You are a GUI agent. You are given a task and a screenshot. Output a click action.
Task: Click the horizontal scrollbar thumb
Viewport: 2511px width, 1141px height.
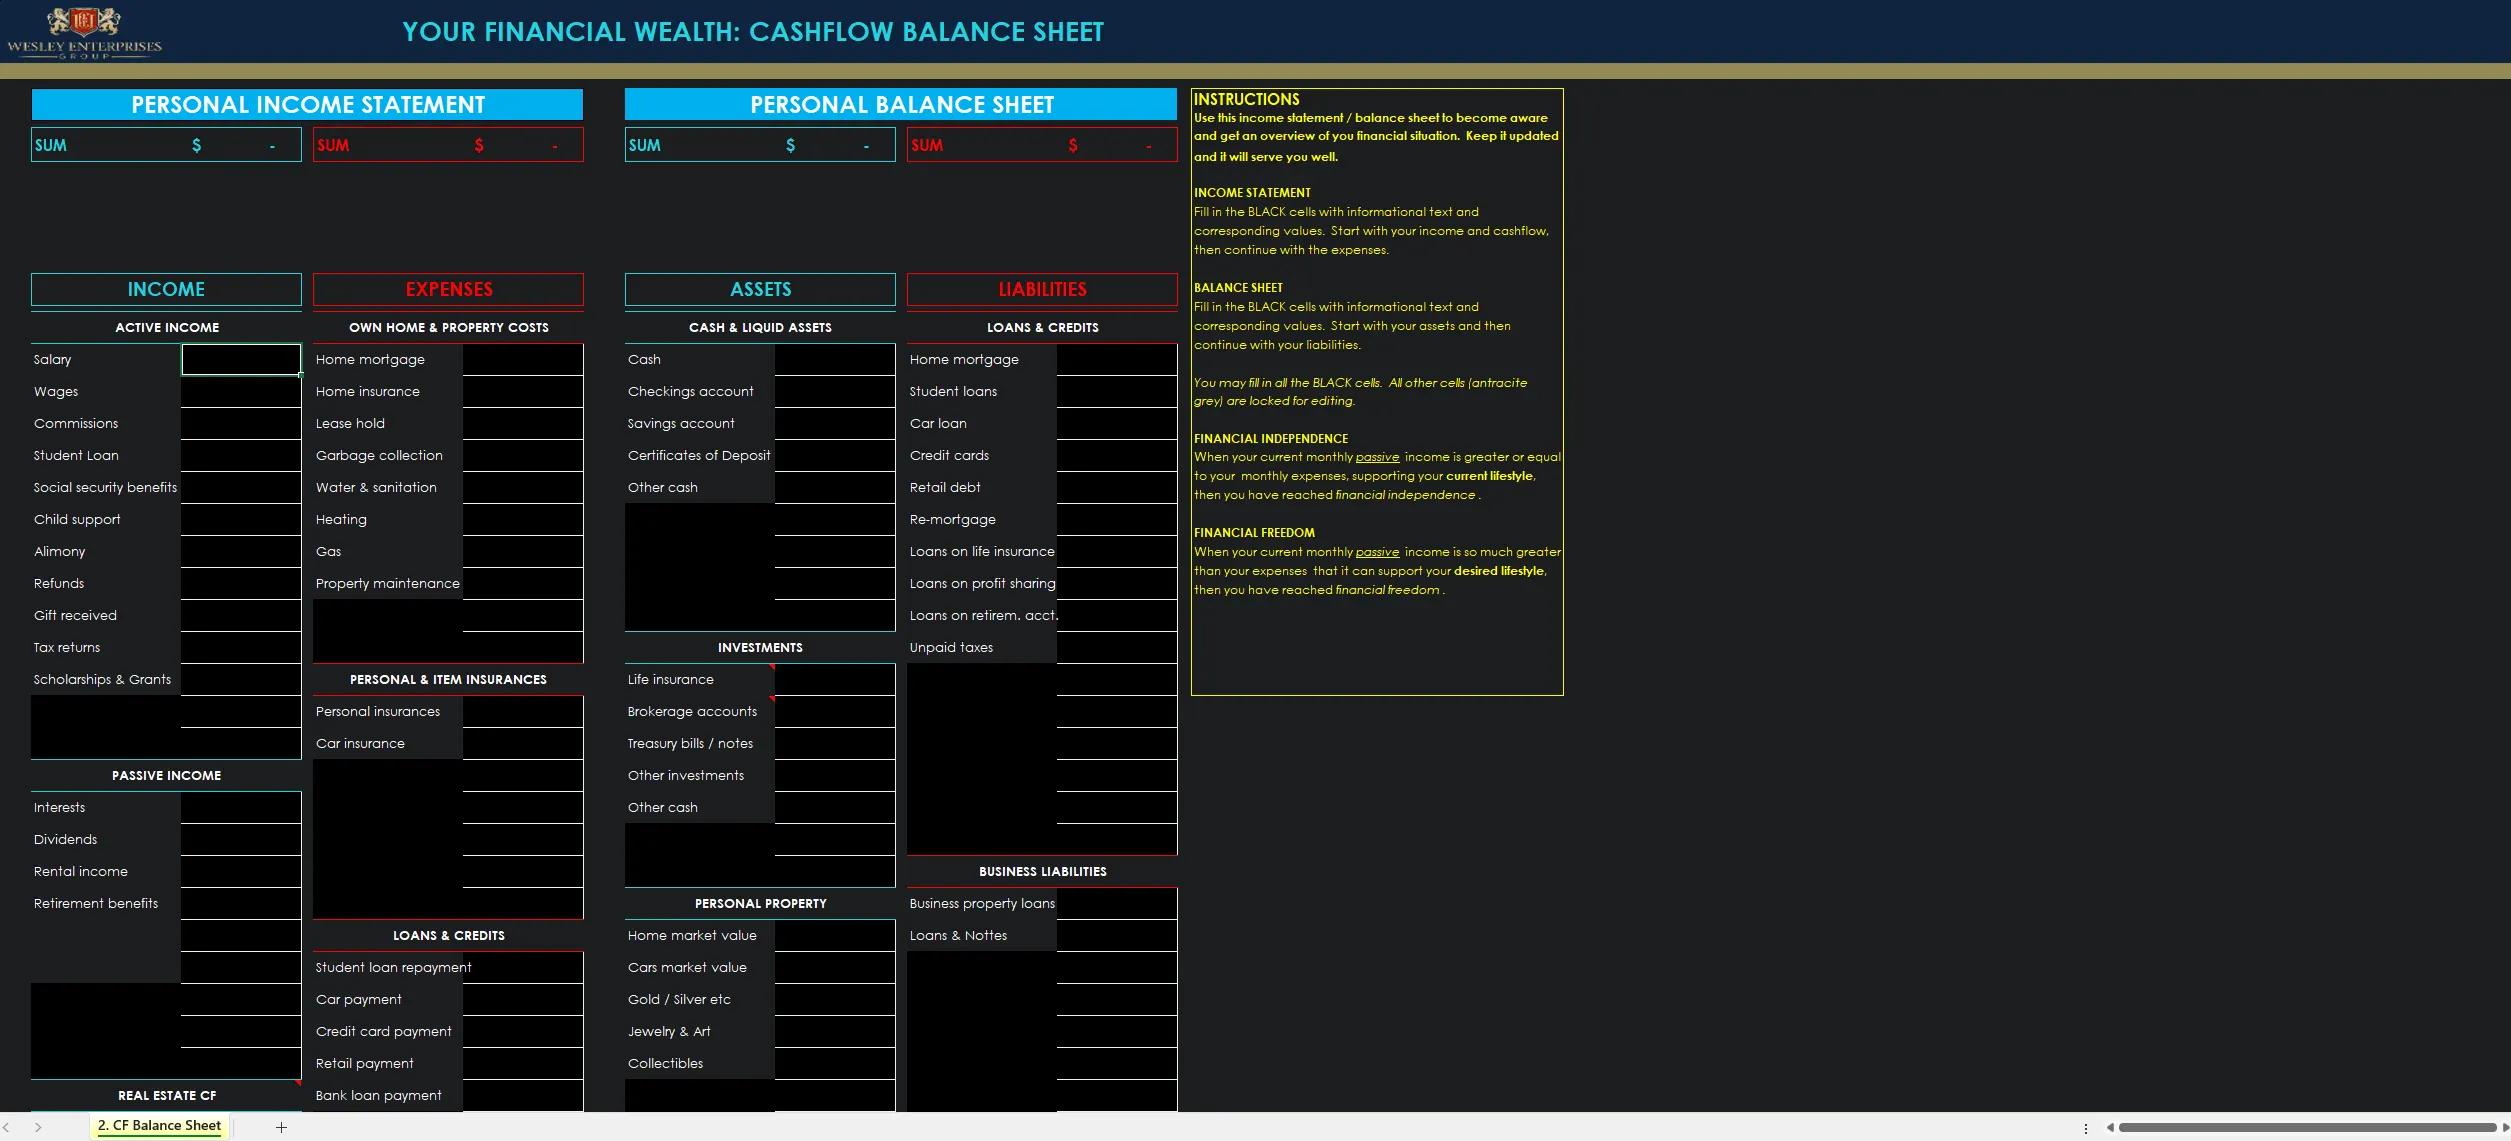click(x=2308, y=1127)
